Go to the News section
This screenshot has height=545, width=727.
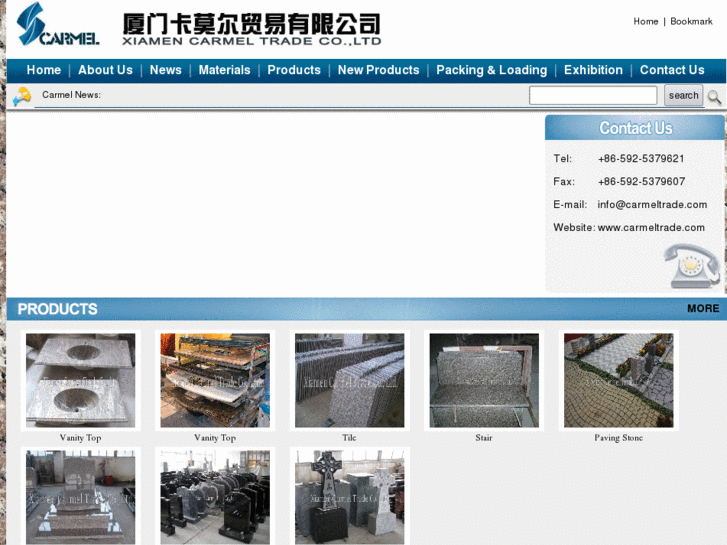click(166, 70)
